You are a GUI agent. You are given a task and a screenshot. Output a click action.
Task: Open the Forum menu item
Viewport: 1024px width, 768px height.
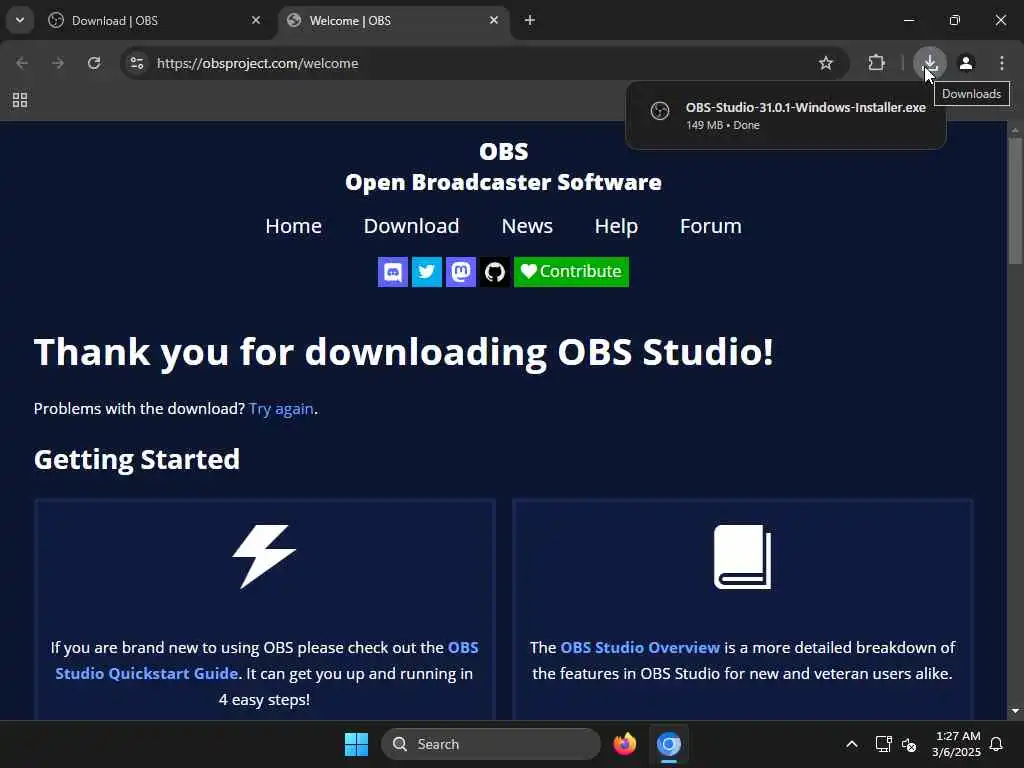point(711,226)
